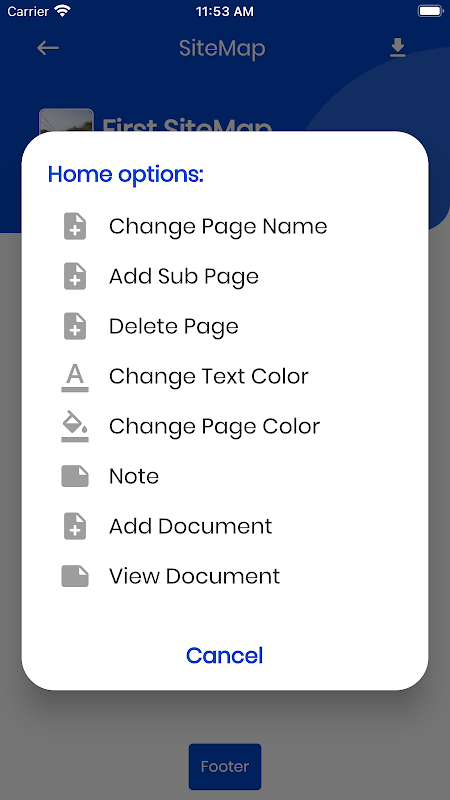
Task: Click the icon beside Add Document
Action: click(x=75, y=526)
